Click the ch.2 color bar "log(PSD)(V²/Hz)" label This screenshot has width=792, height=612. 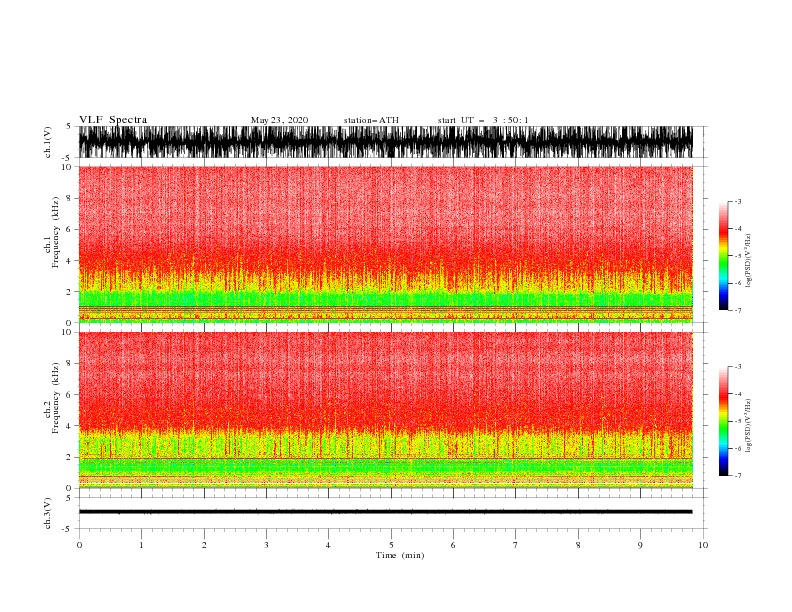(x=749, y=425)
